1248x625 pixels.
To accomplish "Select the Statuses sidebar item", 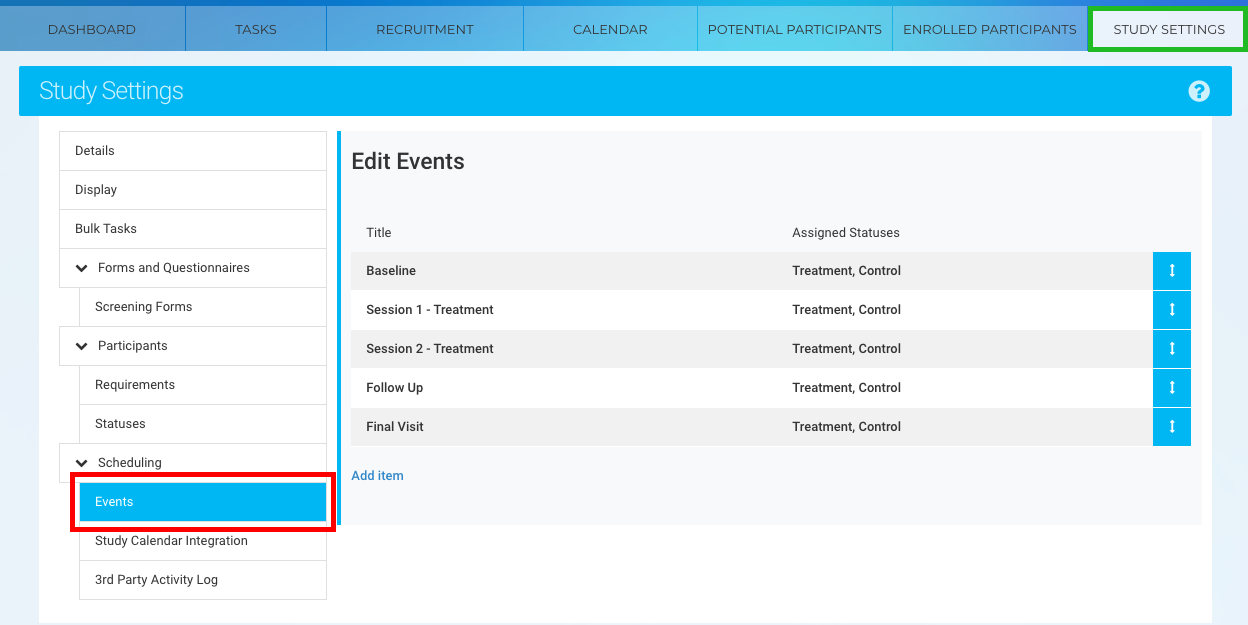I will (x=120, y=424).
